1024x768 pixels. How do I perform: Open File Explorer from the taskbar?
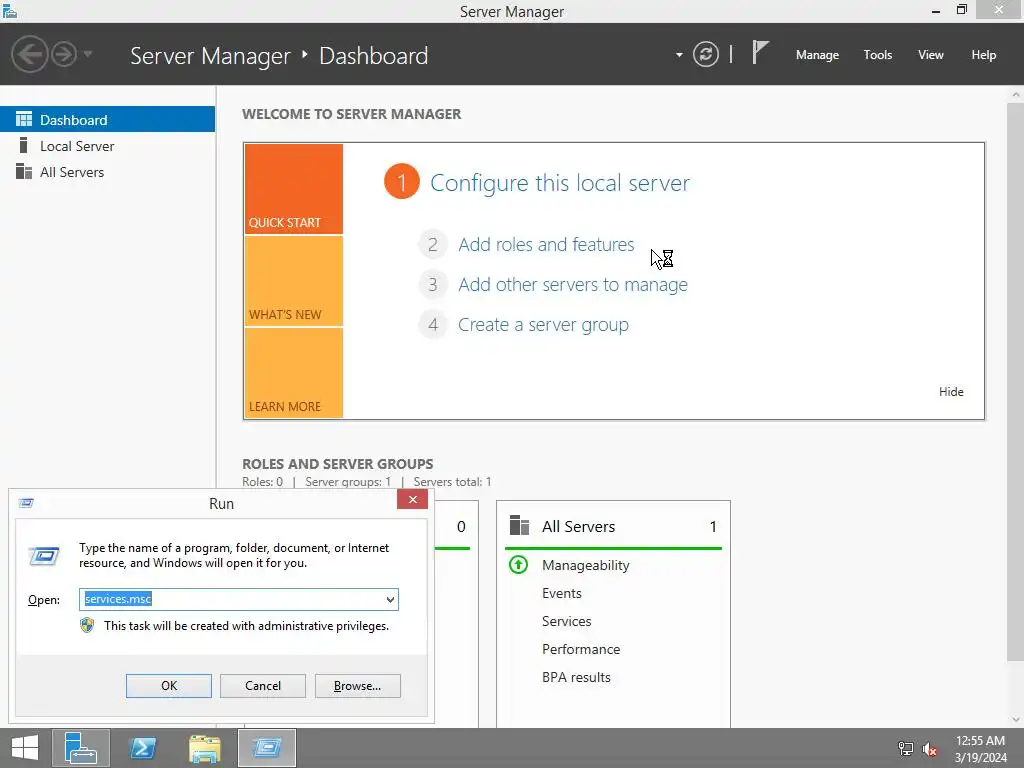pyautogui.click(x=204, y=748)
